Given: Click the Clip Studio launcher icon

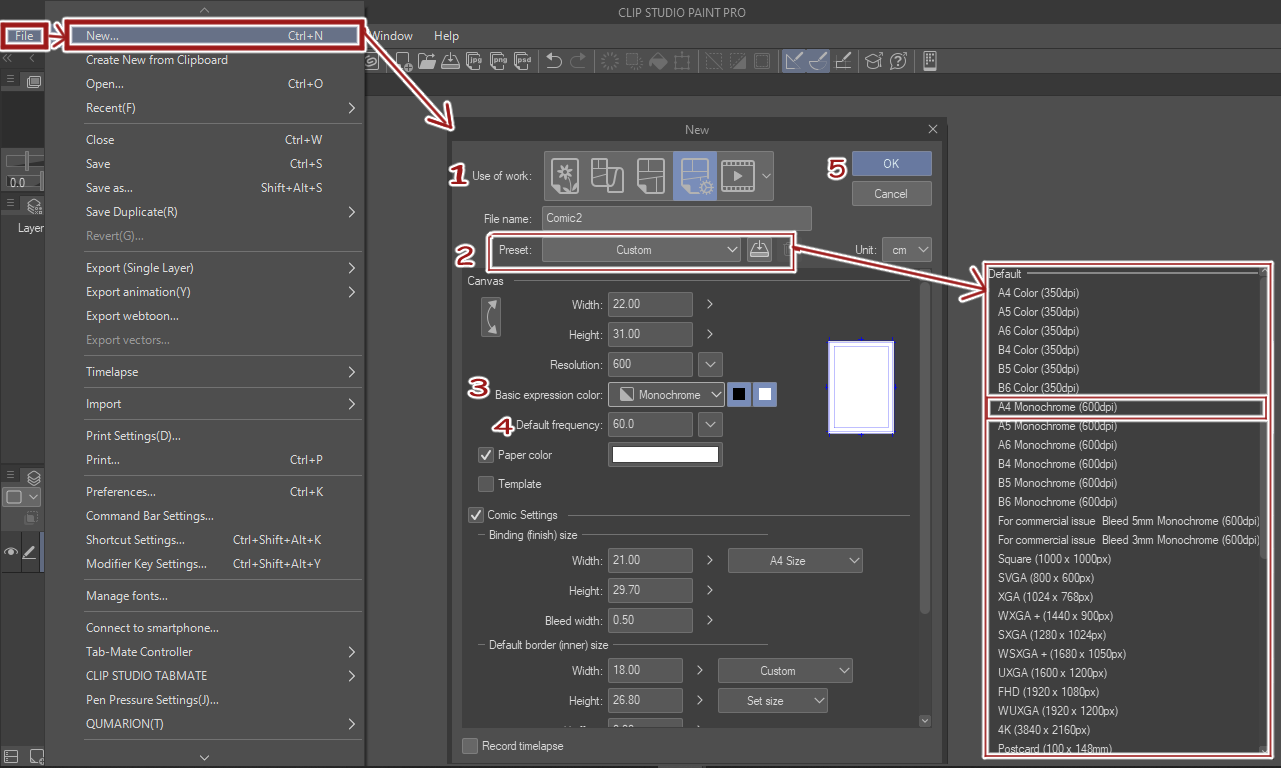Looking at the screenshot, I should [373, 61].
